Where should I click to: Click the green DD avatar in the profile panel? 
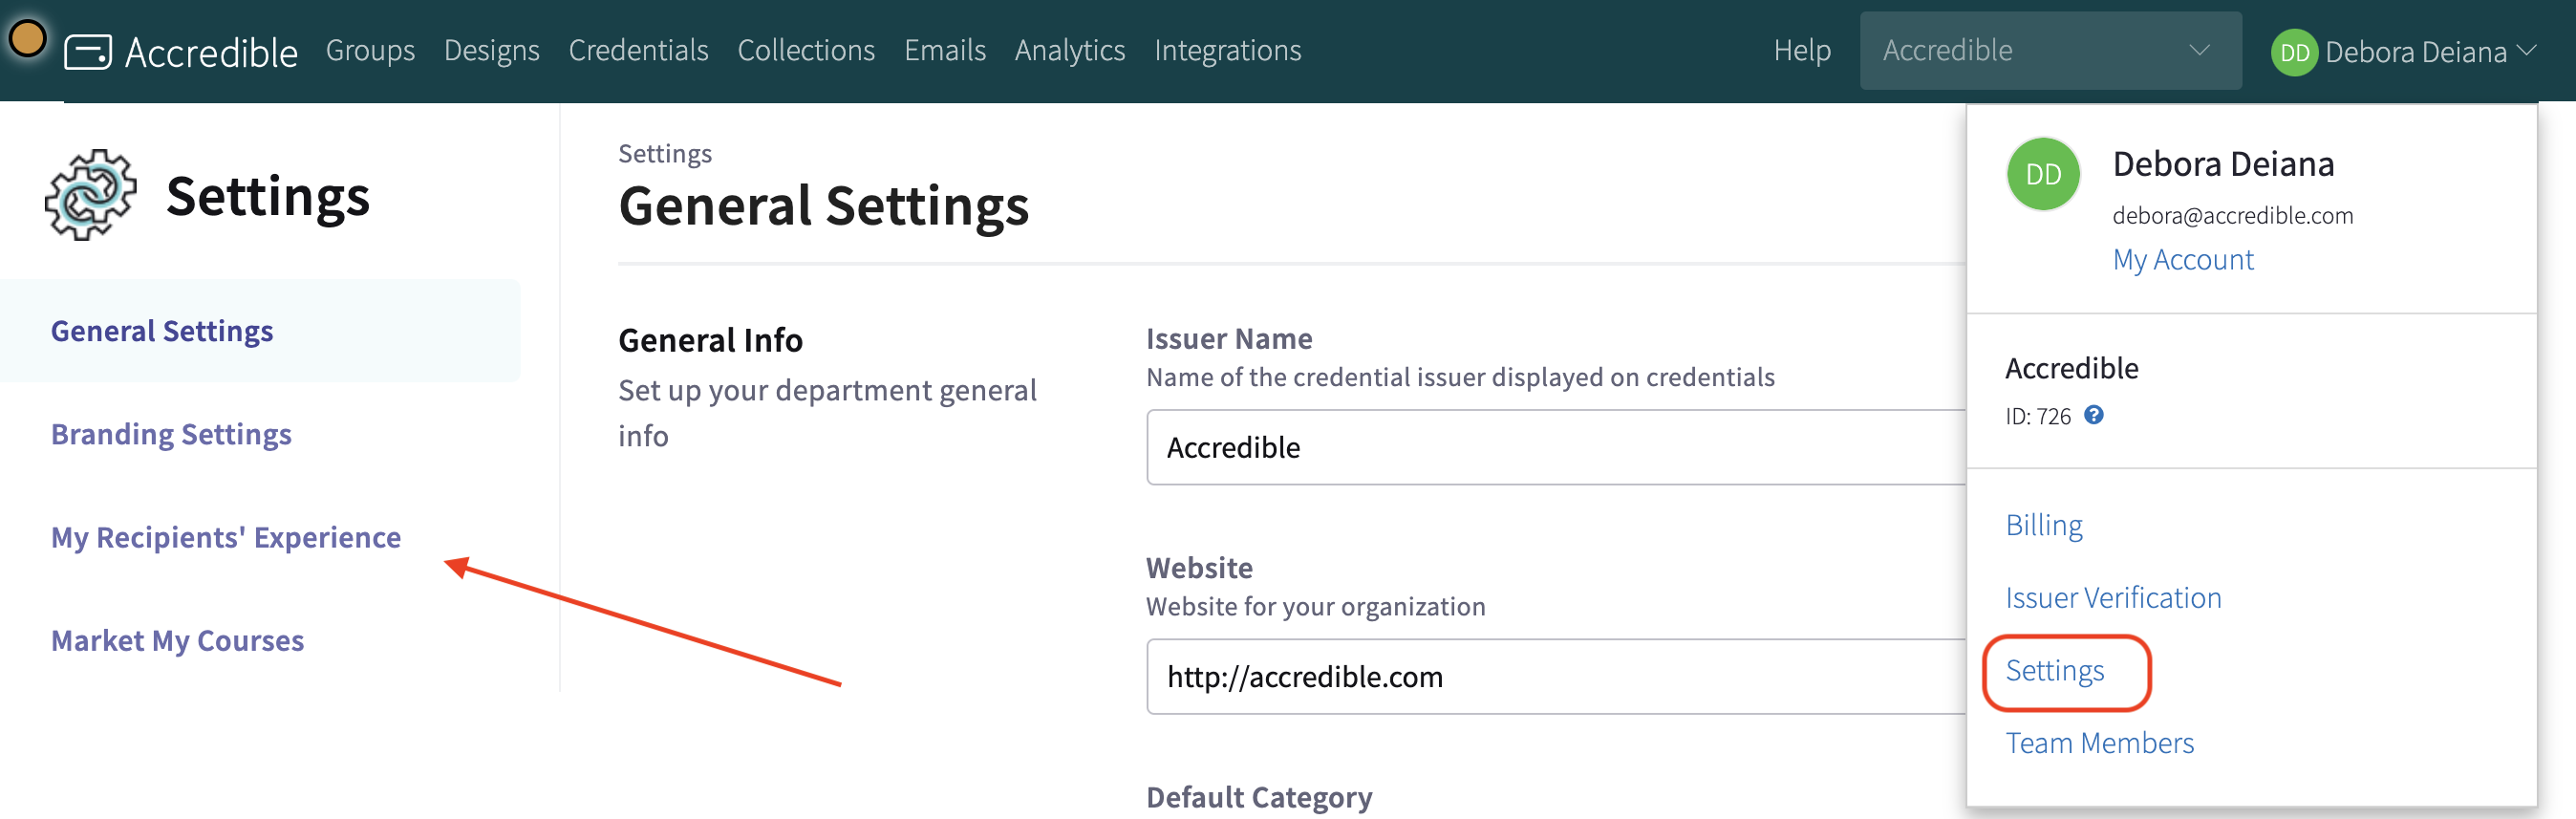(2042, 173)
